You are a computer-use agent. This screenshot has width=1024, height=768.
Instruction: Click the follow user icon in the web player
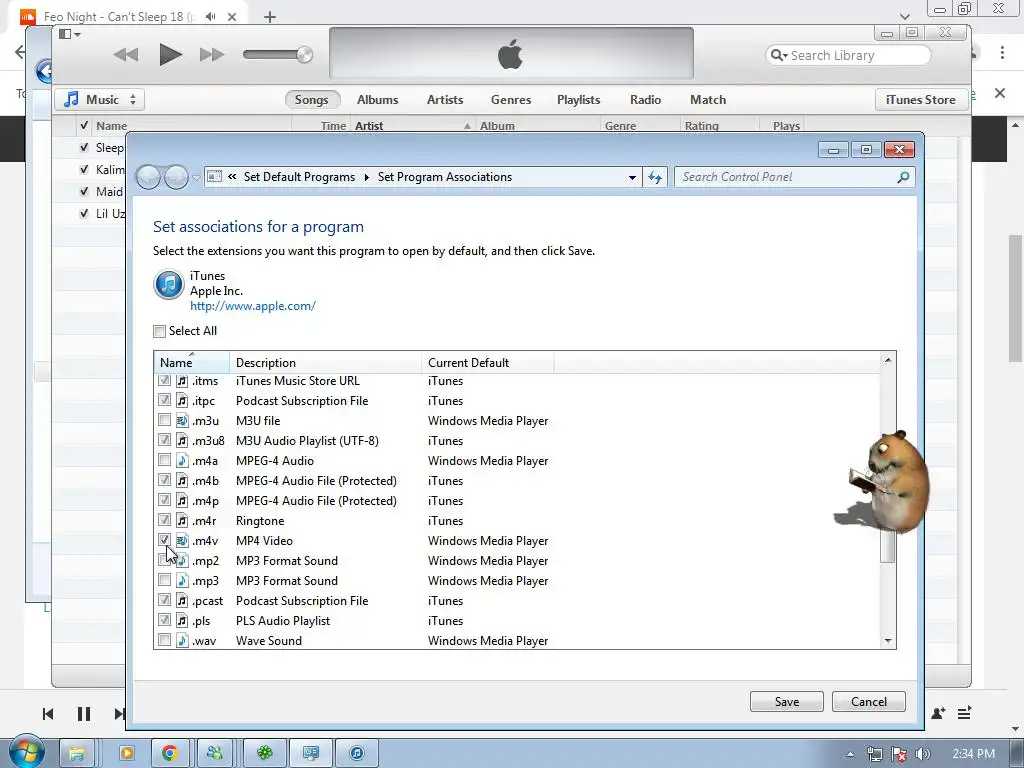[938, 713]
